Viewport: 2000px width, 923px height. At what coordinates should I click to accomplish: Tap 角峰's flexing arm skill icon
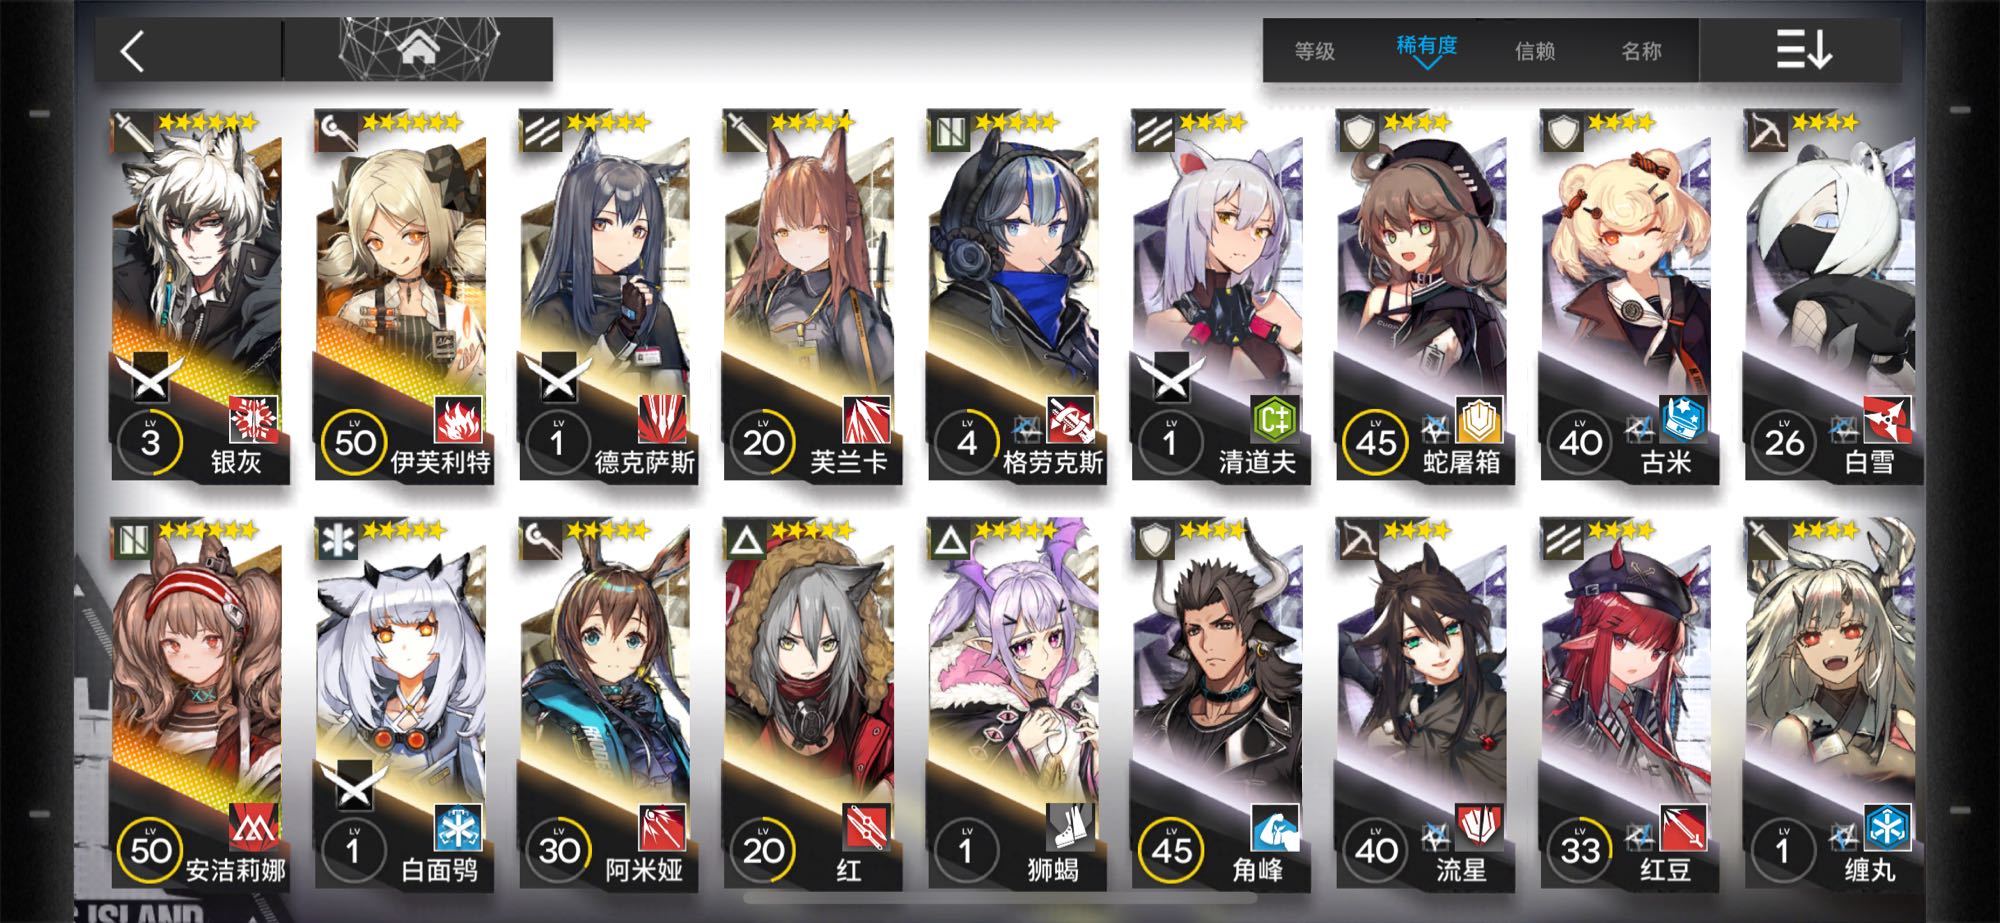(1275, 827)
